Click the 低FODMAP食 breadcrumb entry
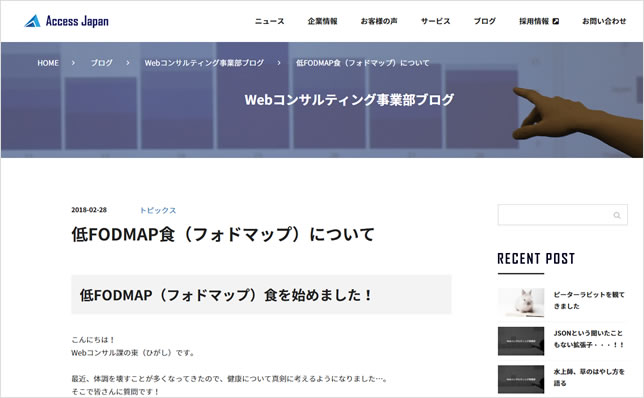Viewport: 644px width, 398px height. pos(362,63)
